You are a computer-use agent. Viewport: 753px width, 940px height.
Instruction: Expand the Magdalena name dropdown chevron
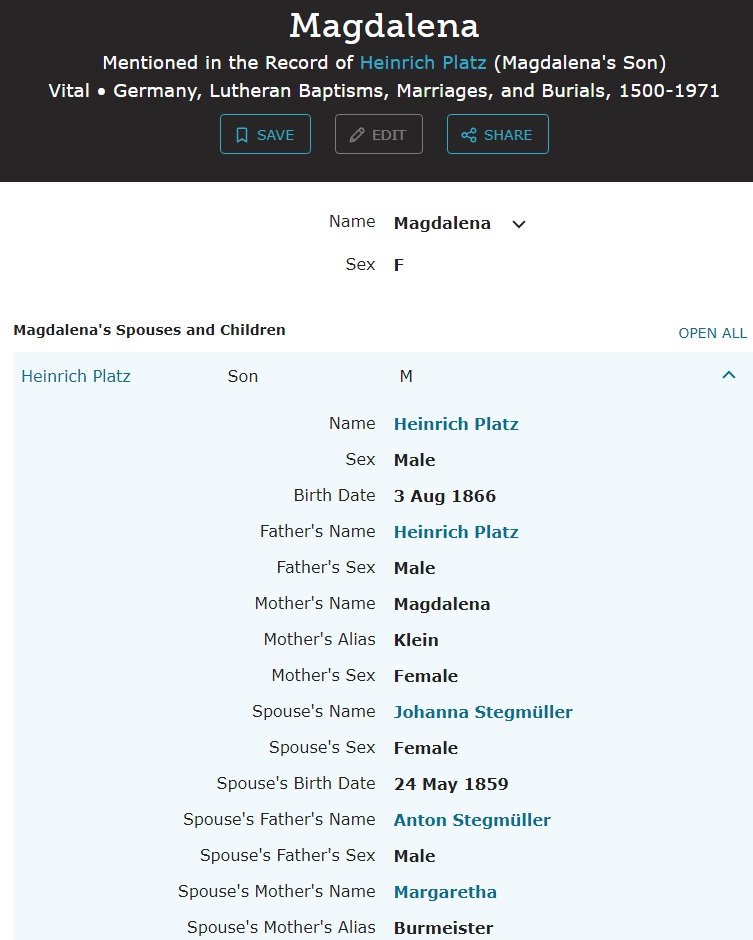(x=518, y=224)
